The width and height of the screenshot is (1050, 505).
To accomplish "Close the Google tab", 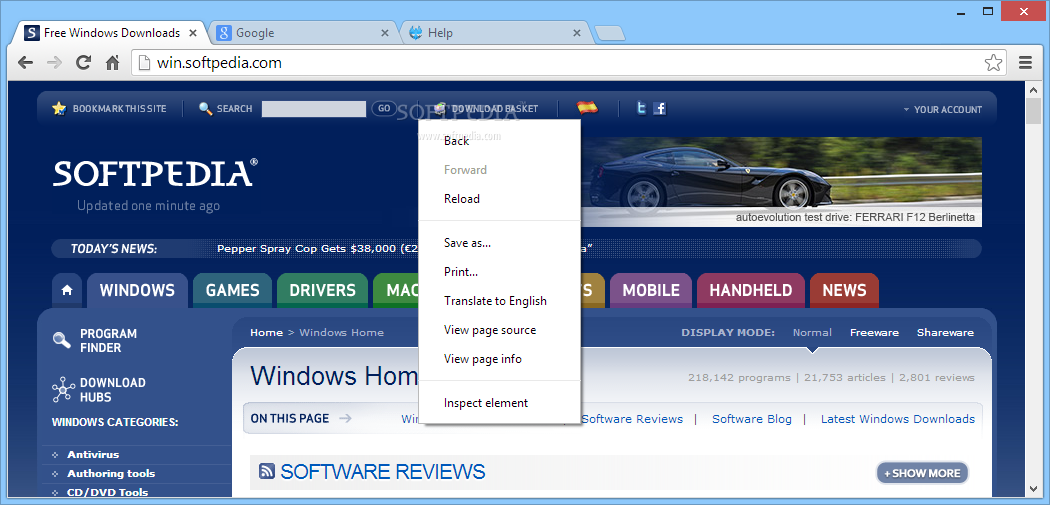I will pyautogui.click(x=385, y=33).
